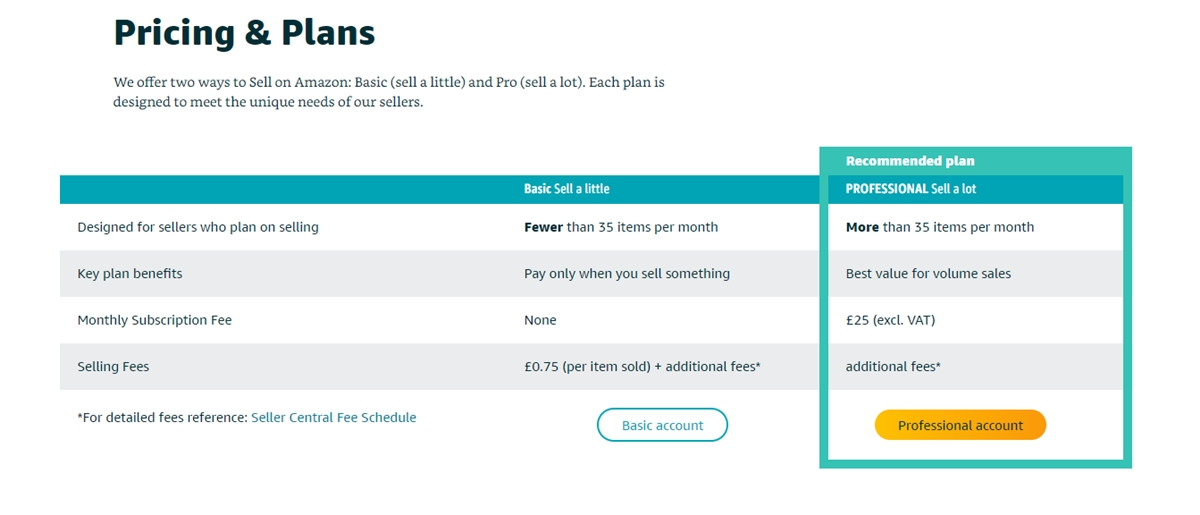Click the Pricing & Plans heading
Viewport: 1200px width, 515px height.
(x=244, y=33)
